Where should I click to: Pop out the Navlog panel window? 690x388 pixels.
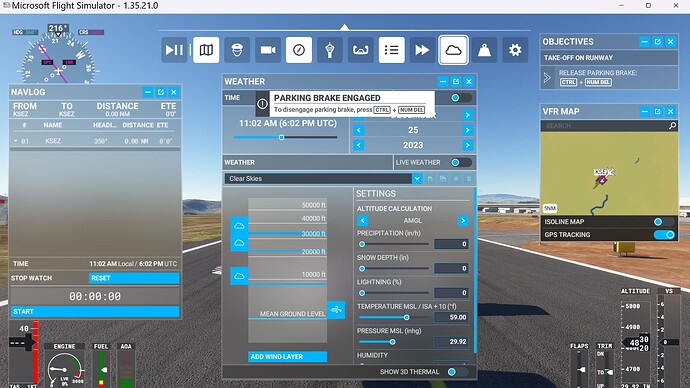coord(161,92)
